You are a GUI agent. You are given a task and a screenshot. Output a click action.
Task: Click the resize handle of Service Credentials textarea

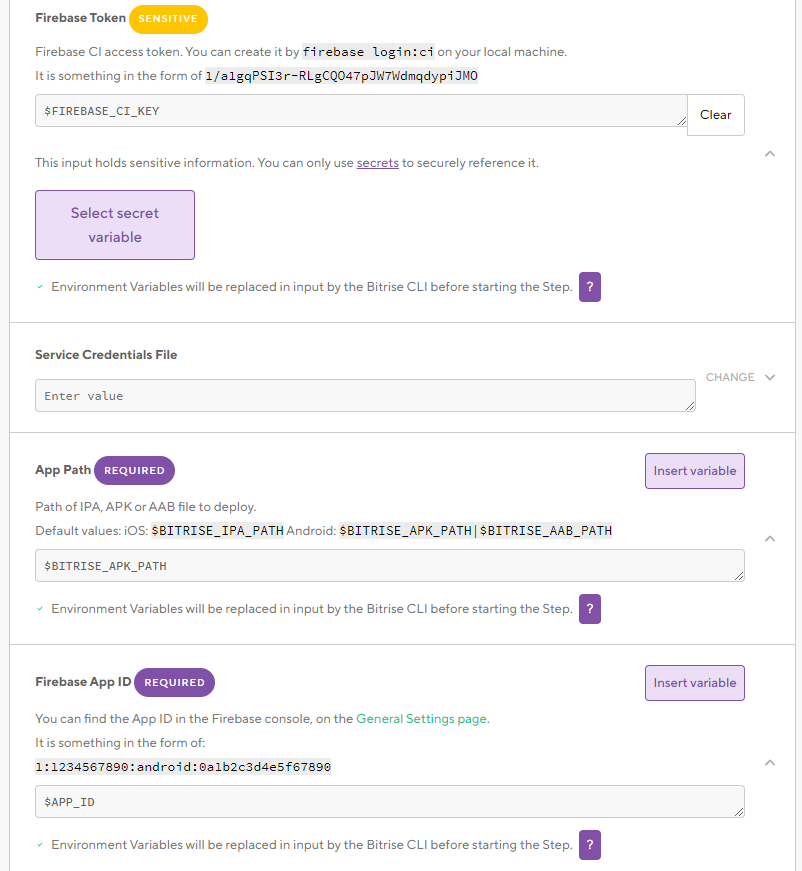tap(690, 406)
